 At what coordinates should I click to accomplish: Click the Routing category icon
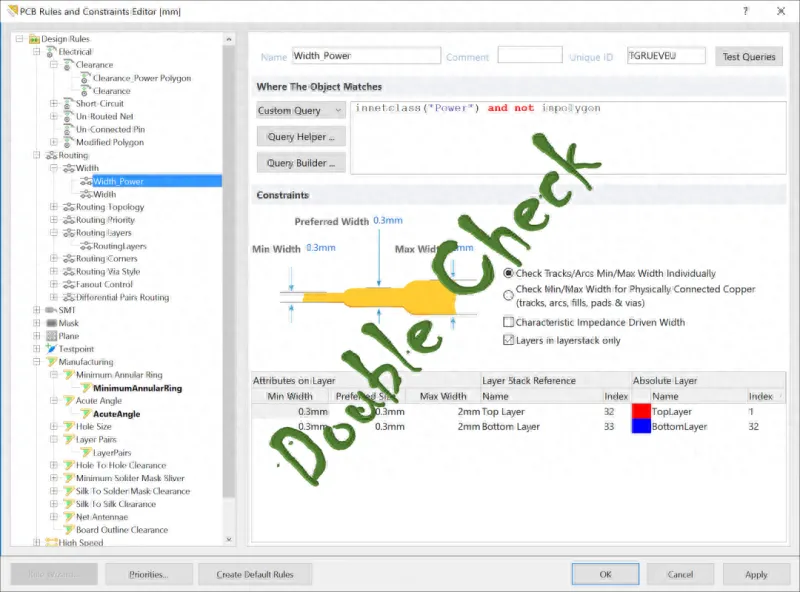[50, 152]
